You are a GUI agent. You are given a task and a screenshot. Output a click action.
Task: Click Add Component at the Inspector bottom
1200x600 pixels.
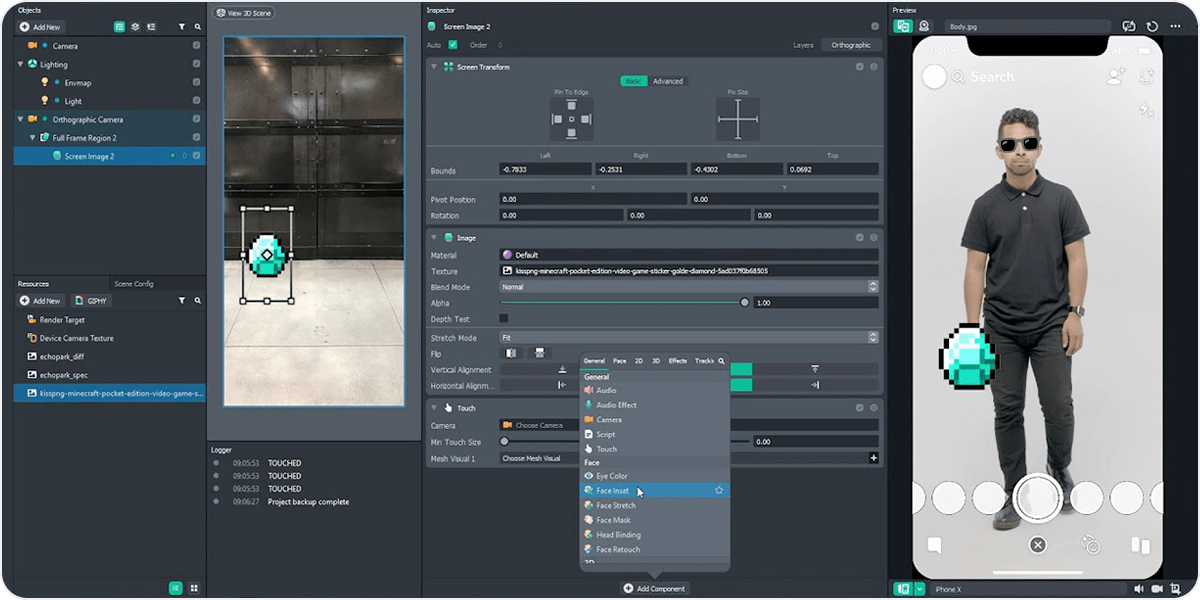(655, 588)
